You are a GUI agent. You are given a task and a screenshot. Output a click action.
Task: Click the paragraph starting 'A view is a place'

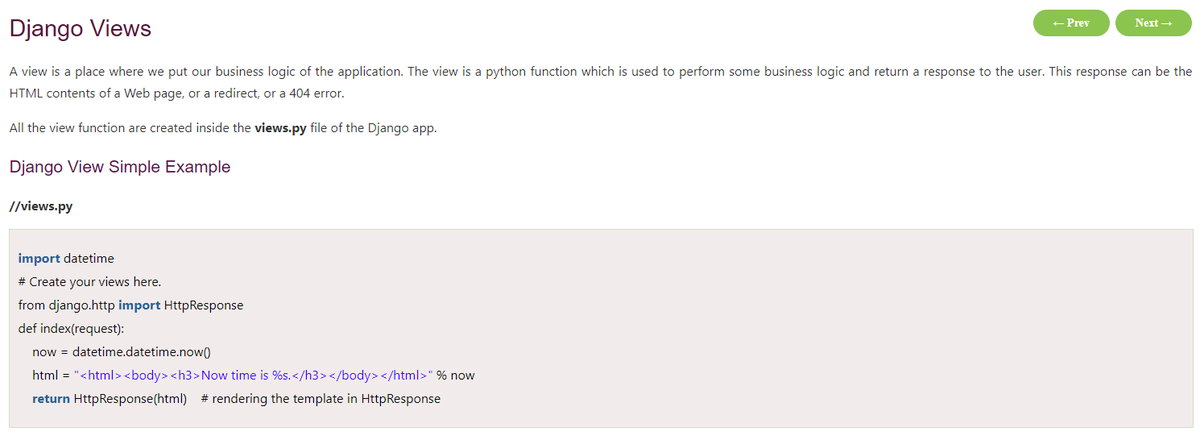pos(600,82)
